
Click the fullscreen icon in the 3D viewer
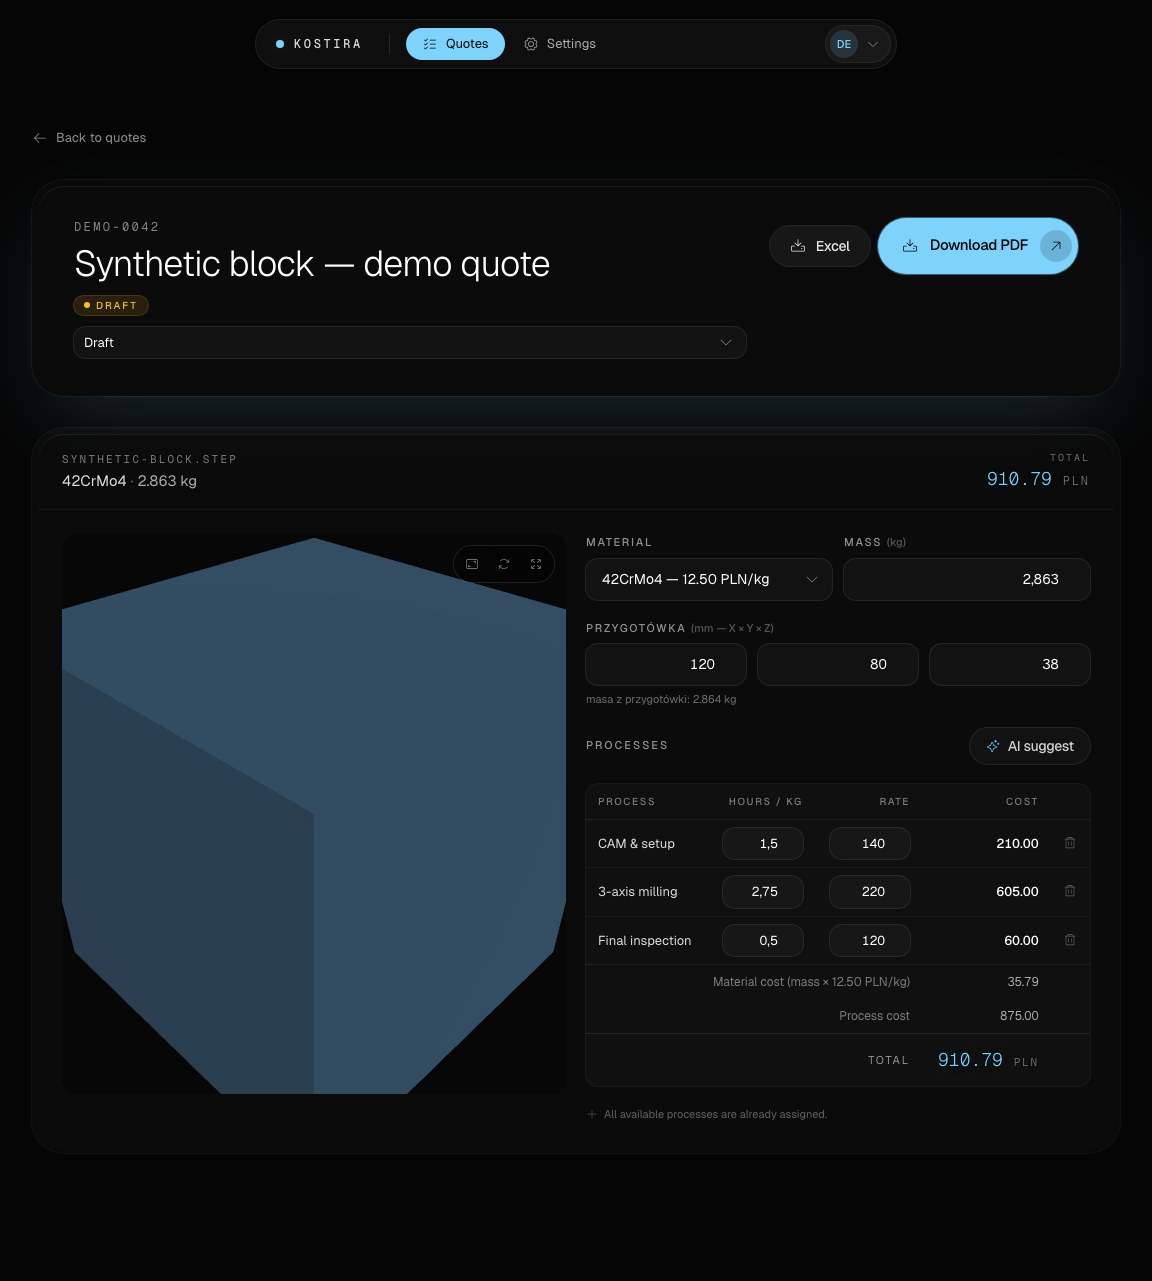[536, 564]
